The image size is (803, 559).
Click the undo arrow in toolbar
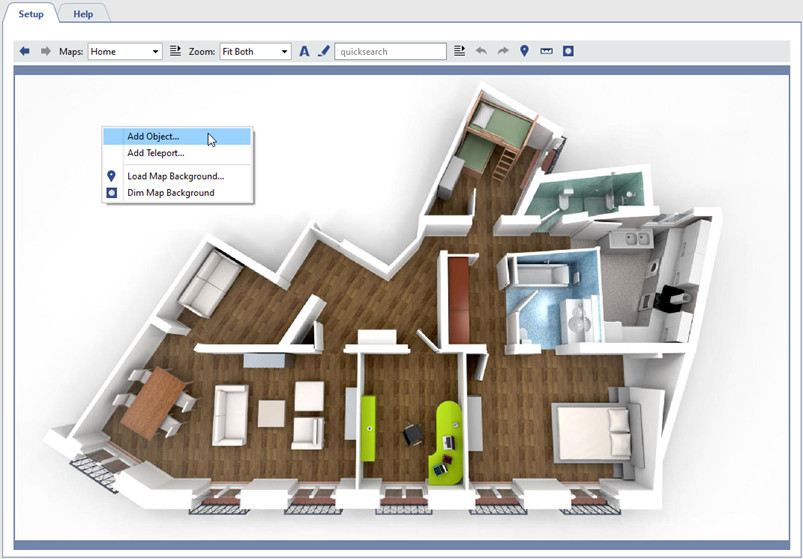coord(481,51)
